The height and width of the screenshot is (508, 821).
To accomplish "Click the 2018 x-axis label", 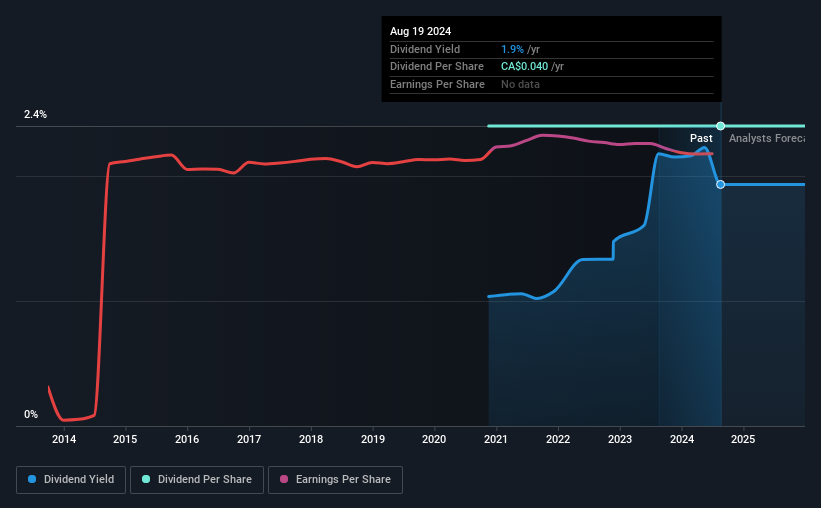I will coord(311,439).
